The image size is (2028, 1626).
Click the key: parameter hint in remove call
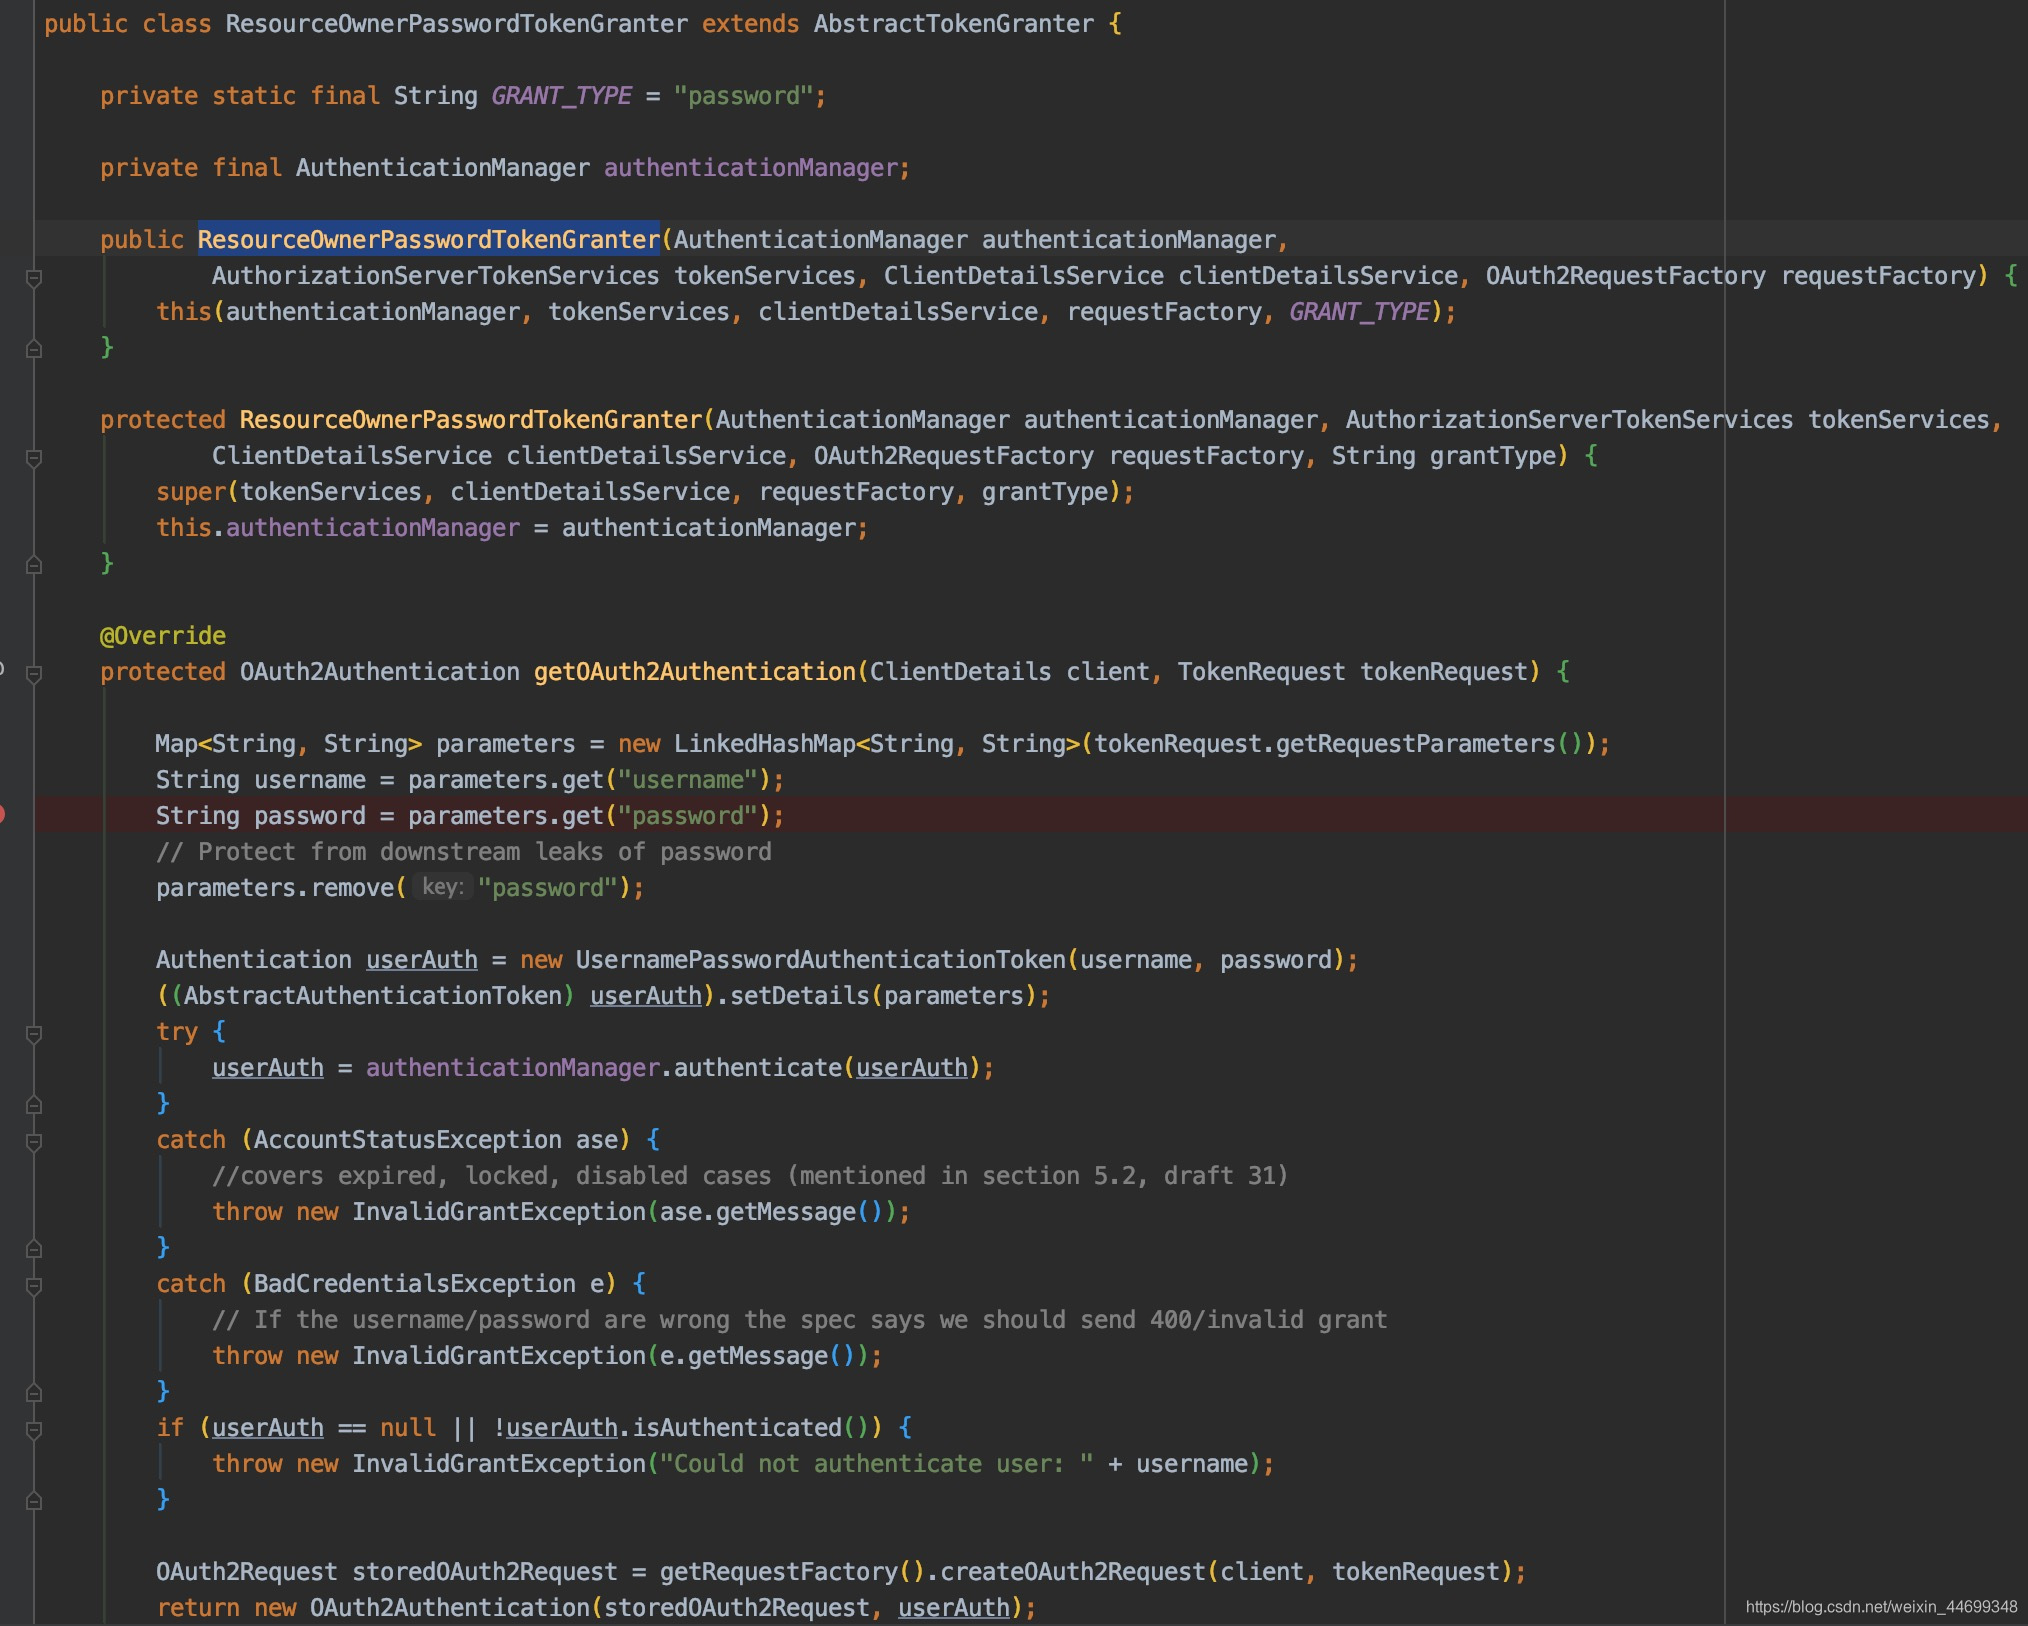(x=442, y=887)
